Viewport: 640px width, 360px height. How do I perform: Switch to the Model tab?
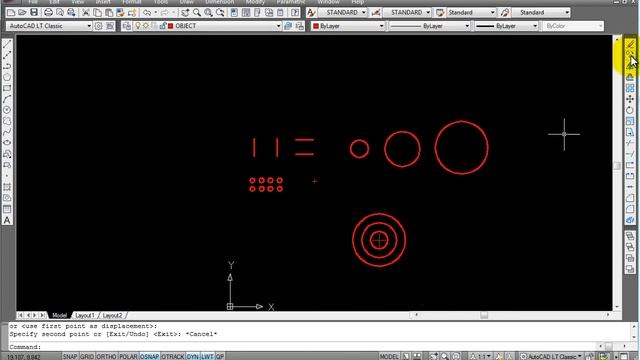59,316
